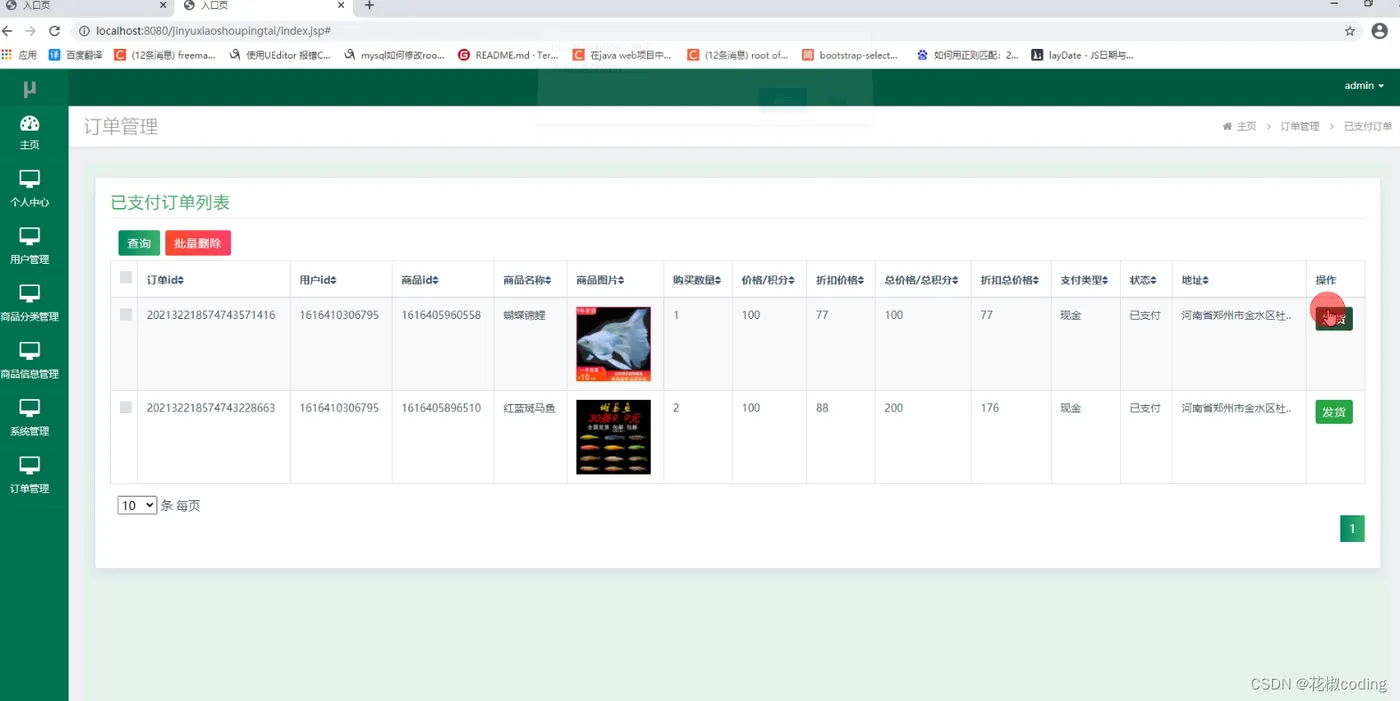Screen dimensions: 1400x701
Task: Open the bootstrap-select bookmark
Action: (850, 55)
